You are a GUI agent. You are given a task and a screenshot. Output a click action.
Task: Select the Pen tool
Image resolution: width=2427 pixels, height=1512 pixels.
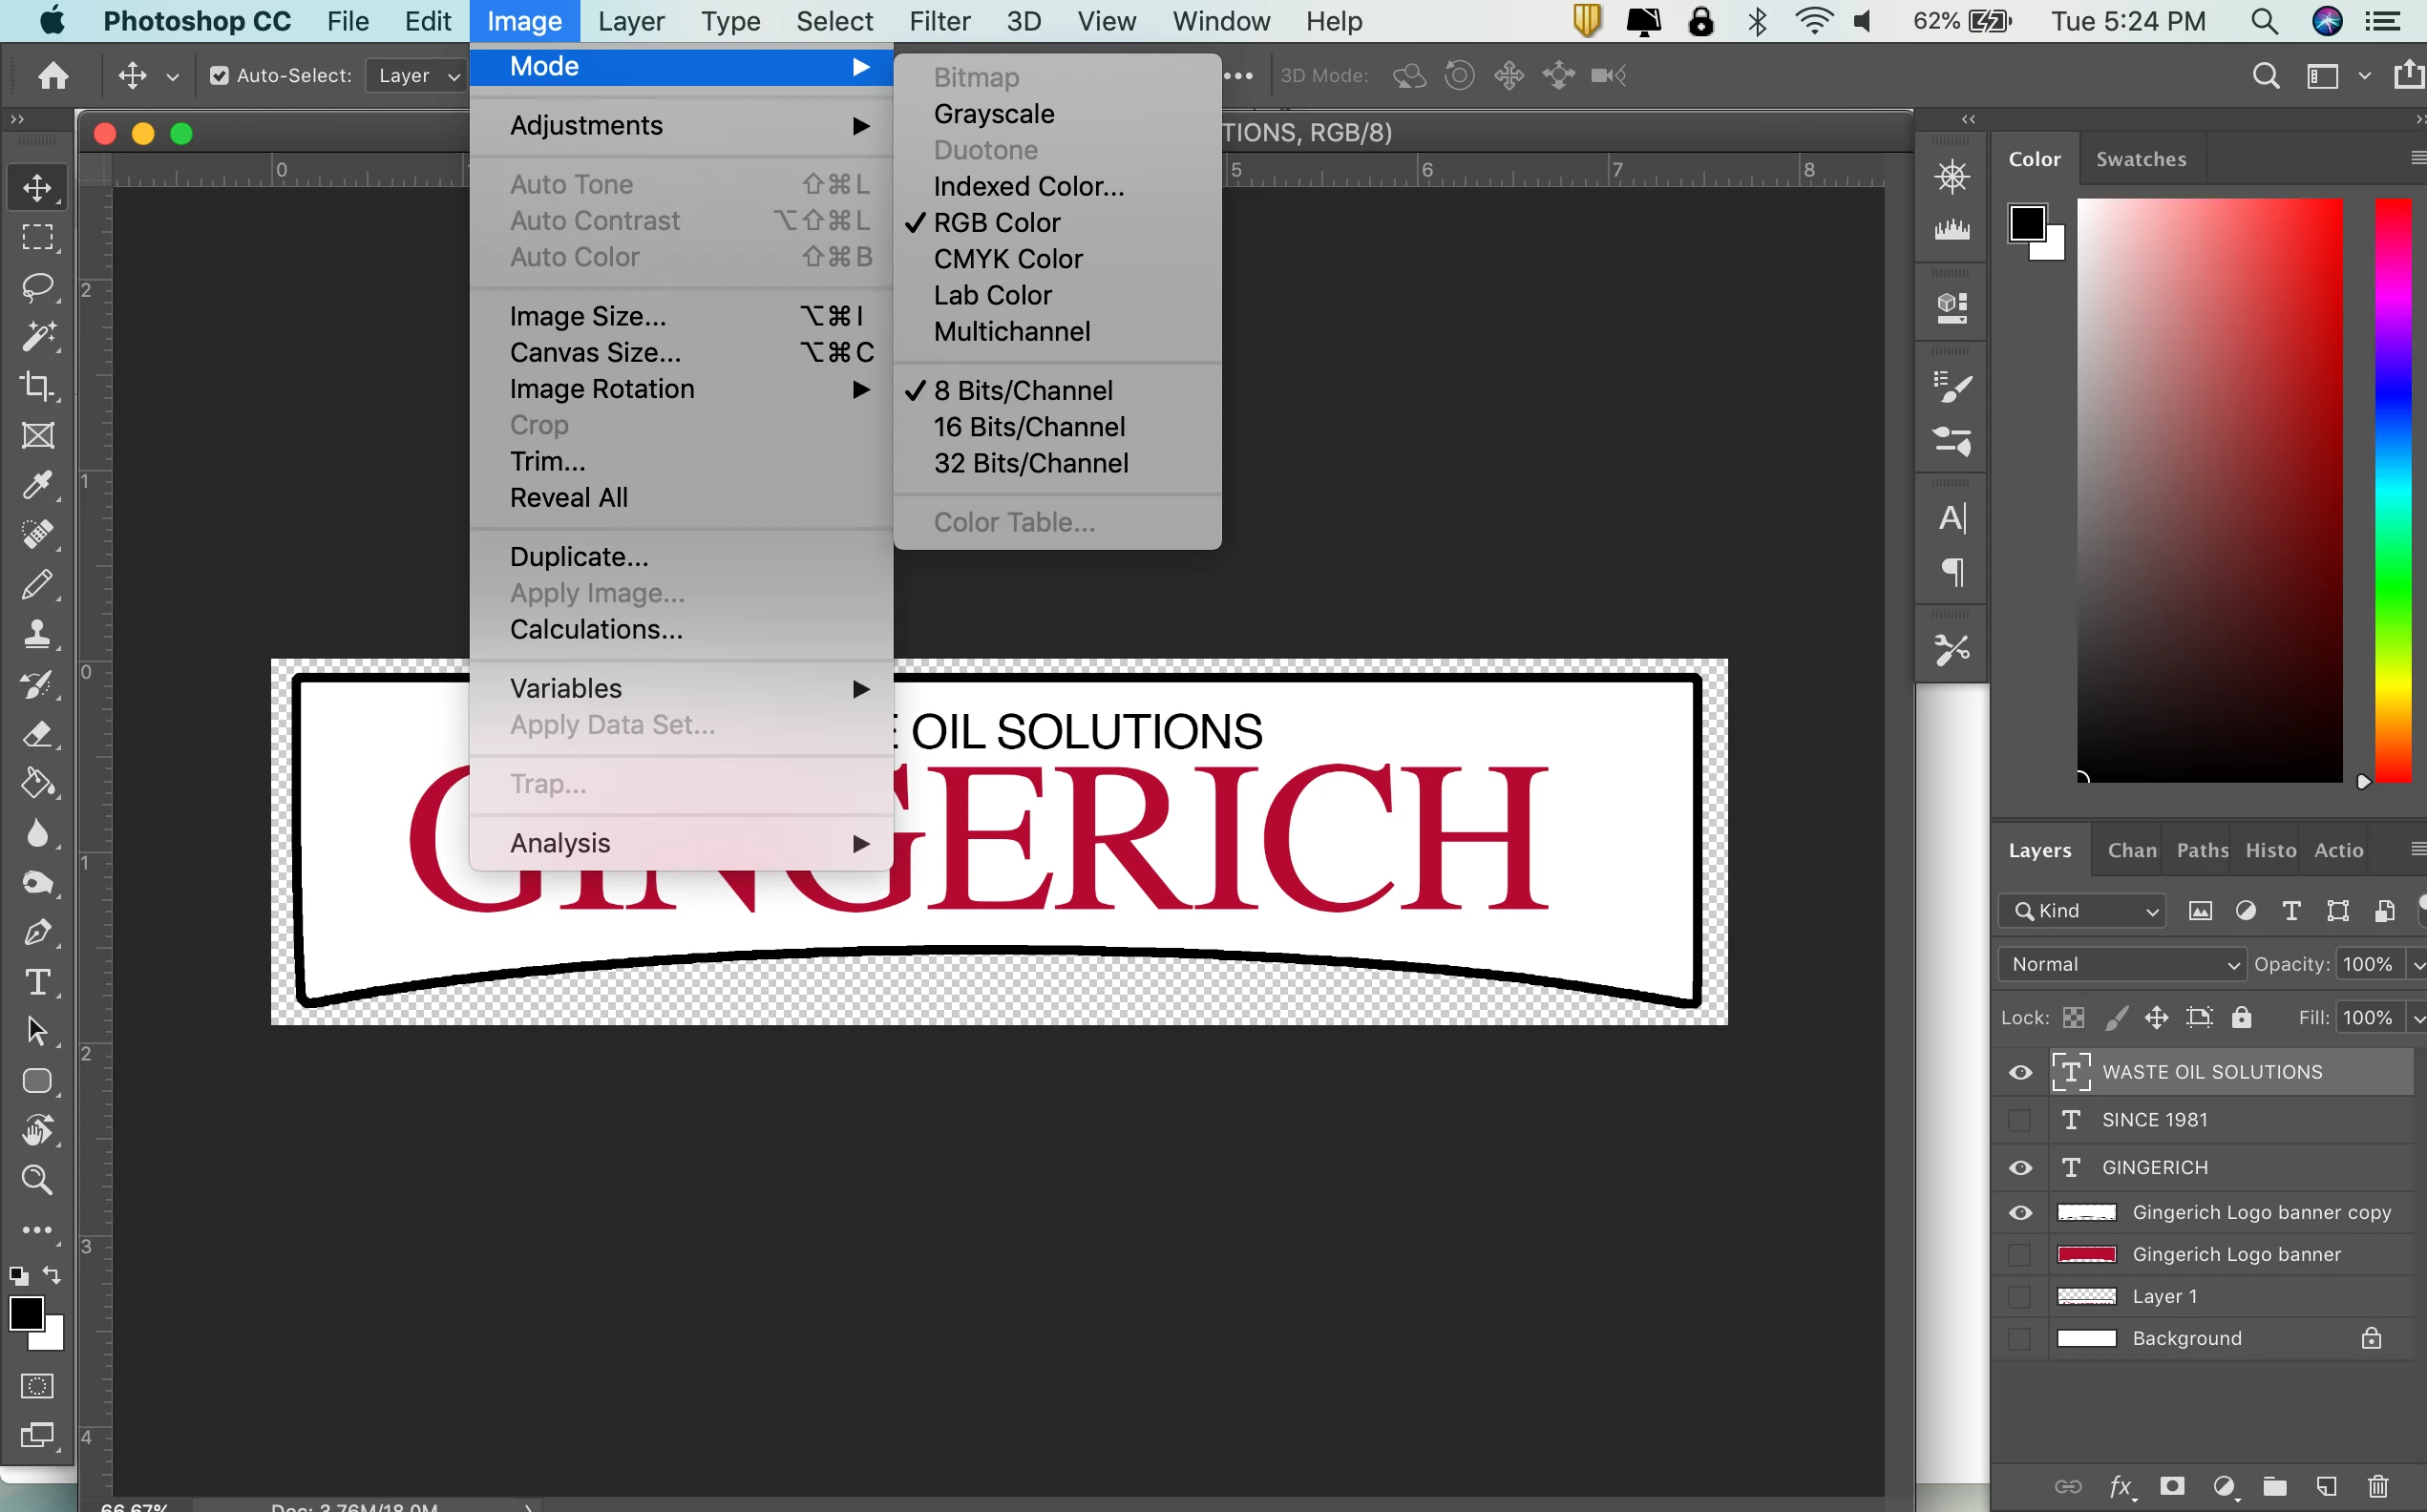coord(38,932)
